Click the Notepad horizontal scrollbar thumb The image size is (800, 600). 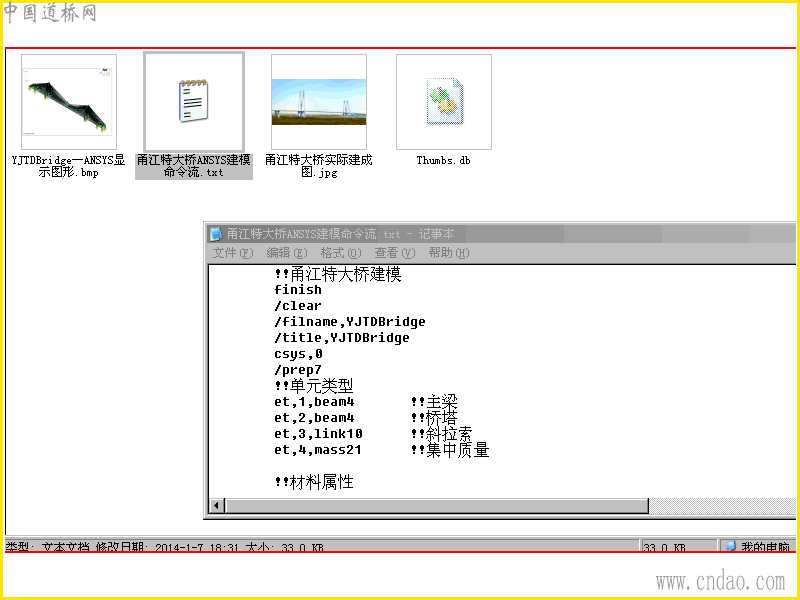(x=437, y=506)
